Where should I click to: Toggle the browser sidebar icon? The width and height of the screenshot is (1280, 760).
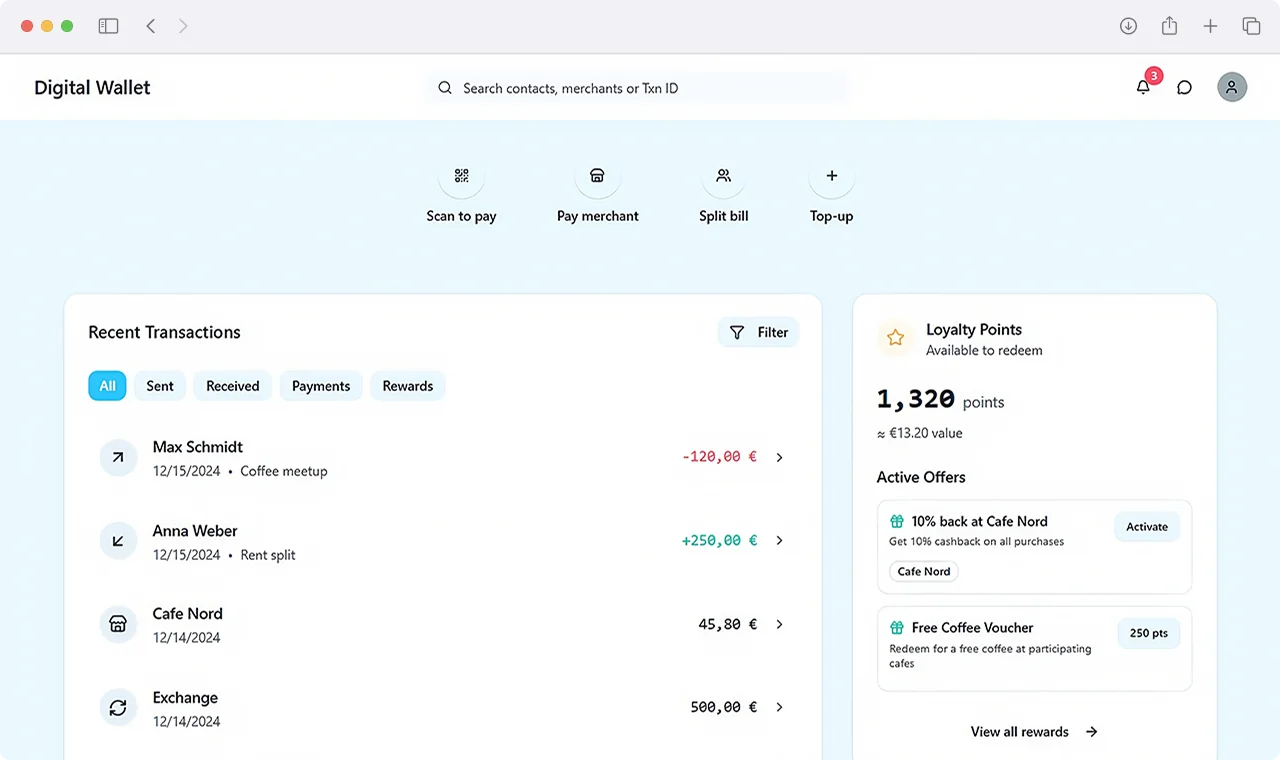tap(108, 26)
